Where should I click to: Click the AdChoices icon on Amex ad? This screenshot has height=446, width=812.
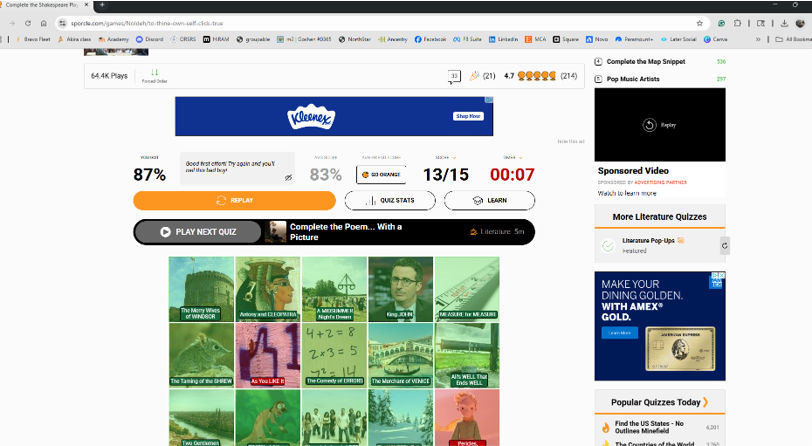tap(717, 277)
